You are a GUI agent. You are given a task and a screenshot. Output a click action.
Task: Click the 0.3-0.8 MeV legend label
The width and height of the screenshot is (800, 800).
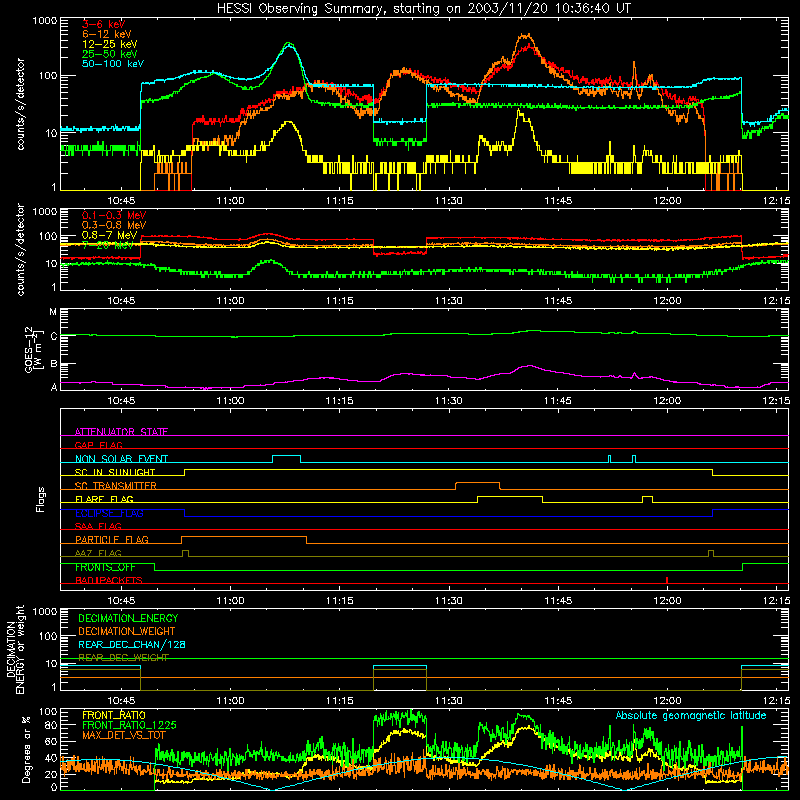coord(114,225)
